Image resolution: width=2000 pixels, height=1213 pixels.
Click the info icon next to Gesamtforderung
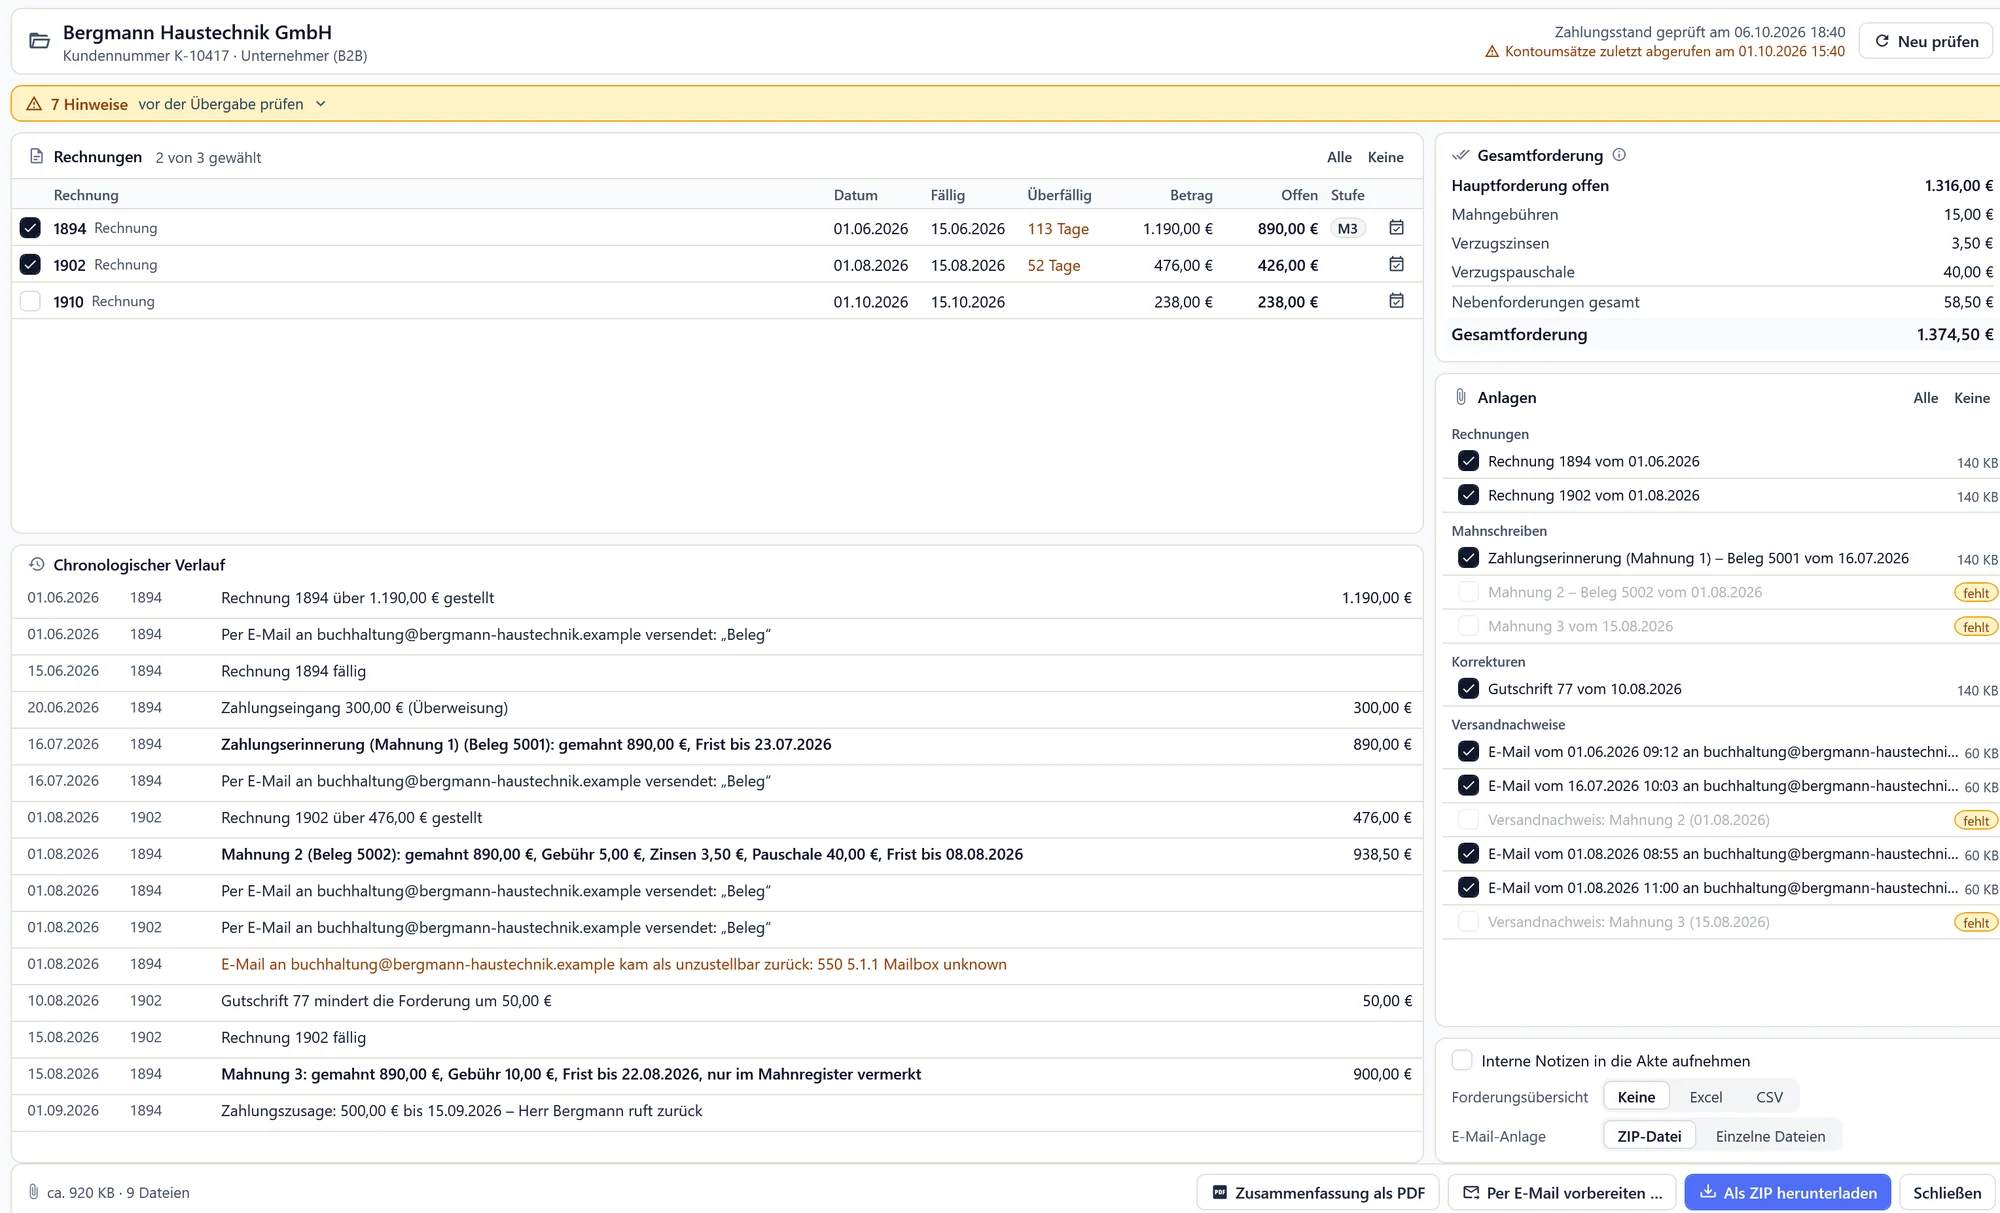coord(1619,155)
